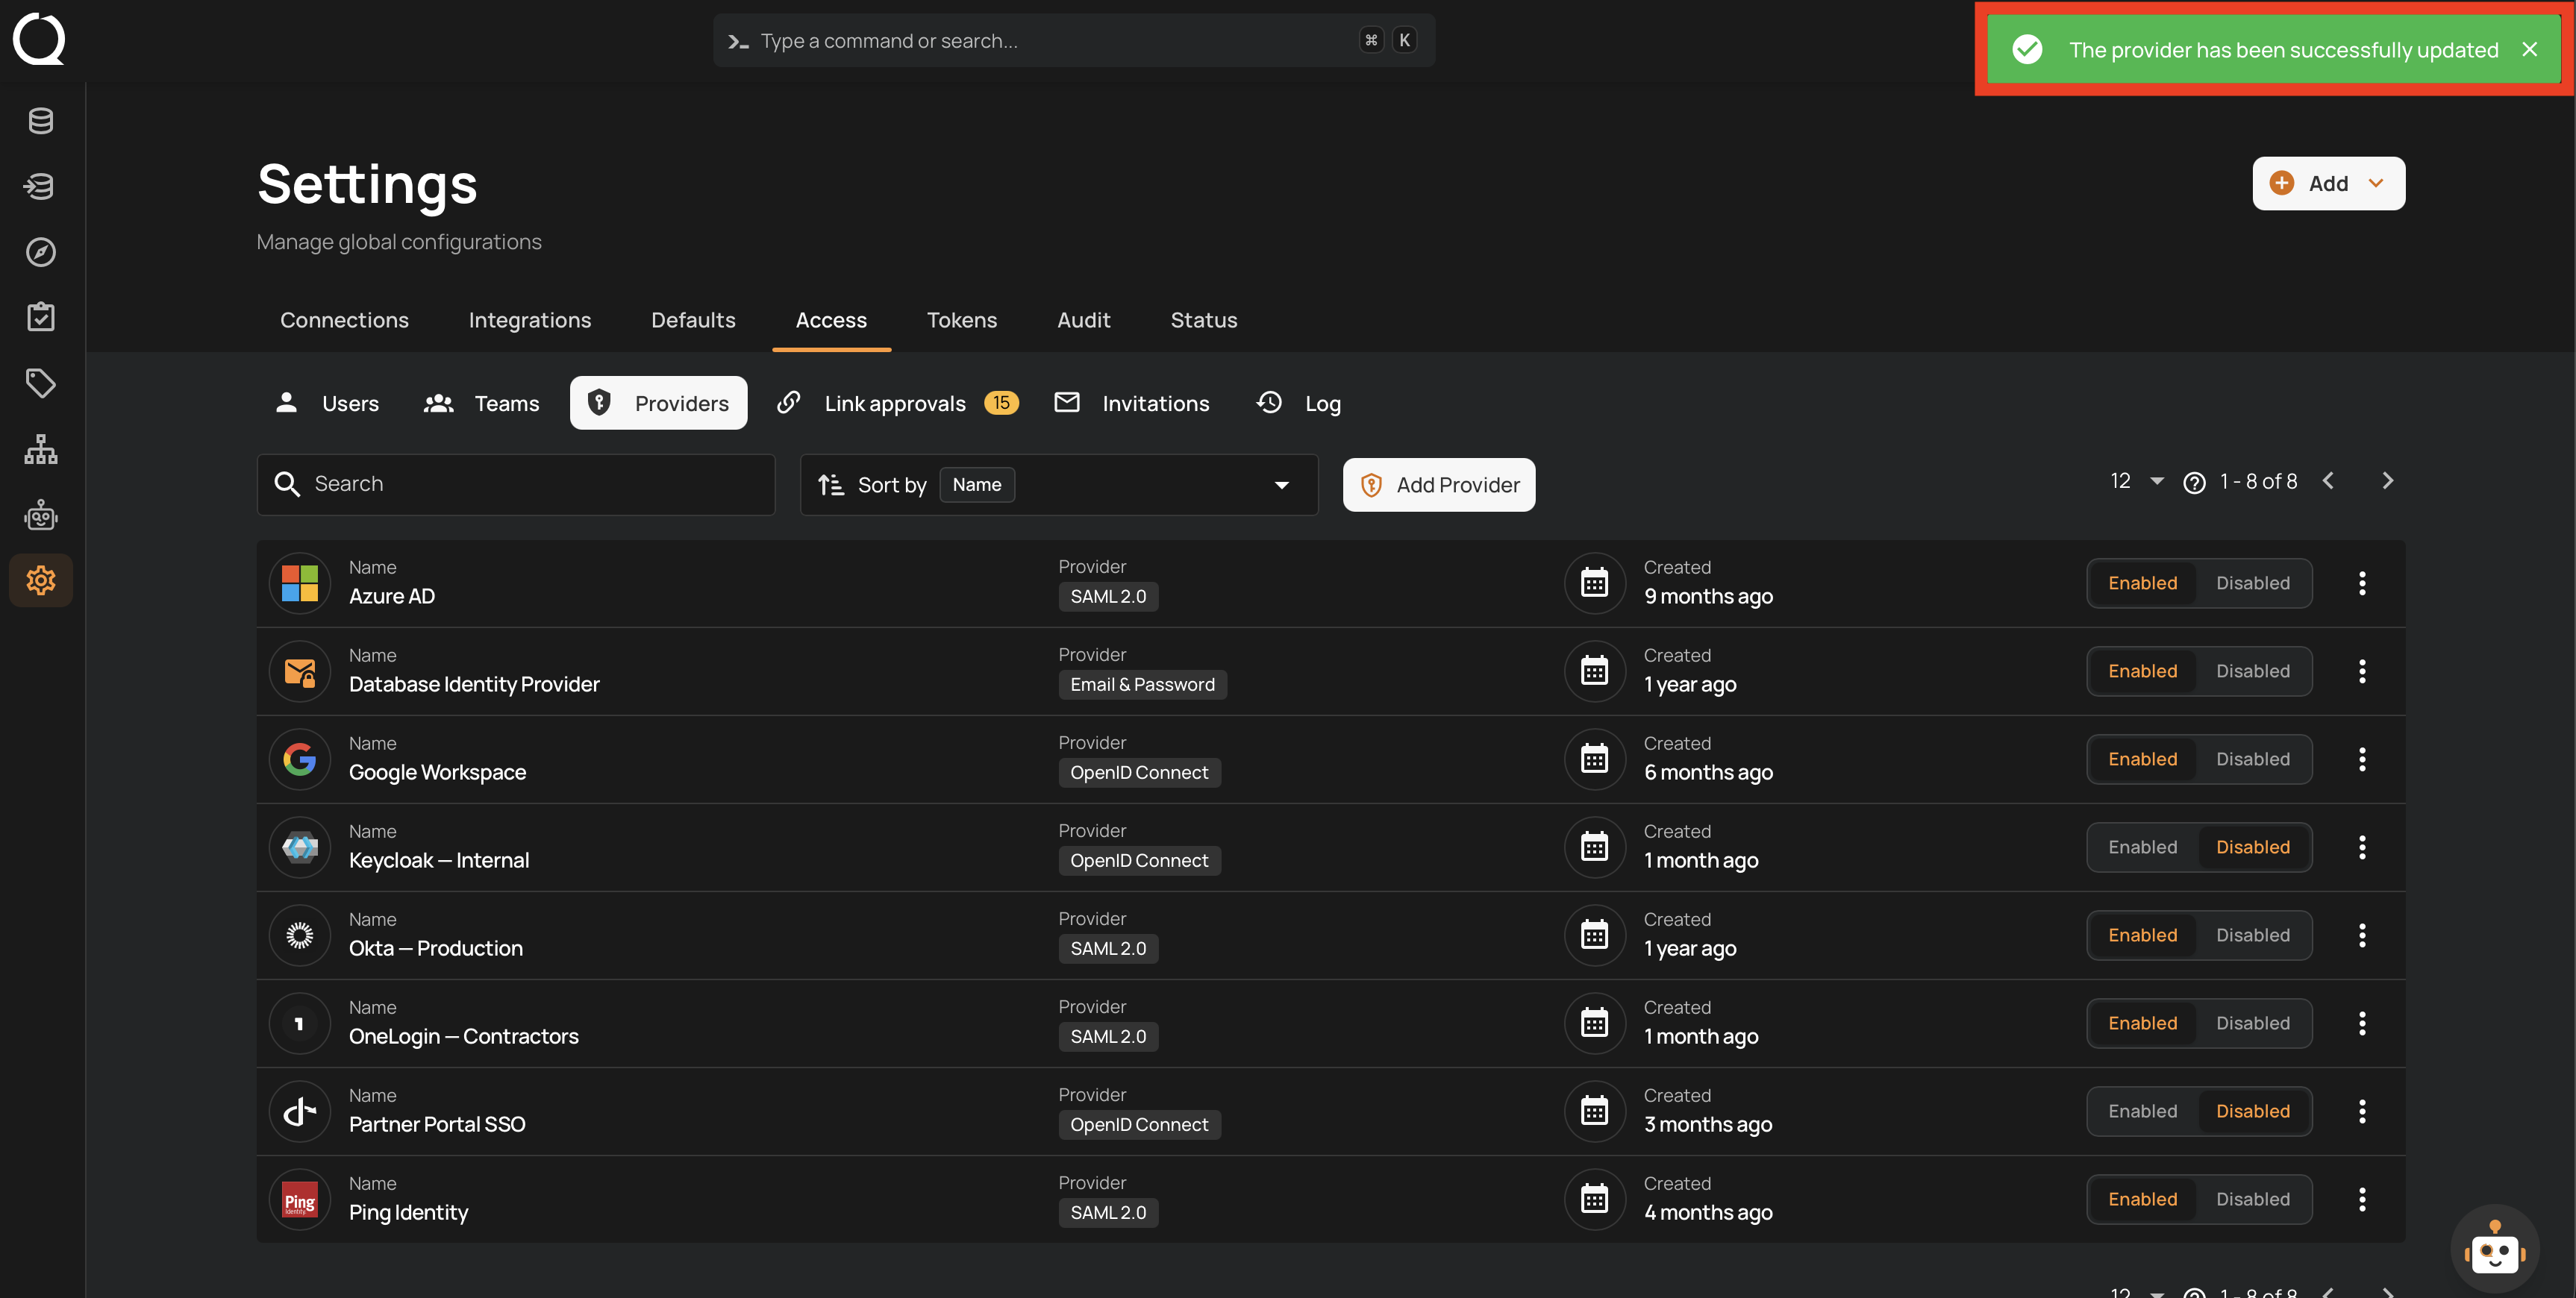Open the chatbot assistant bubble at the bottom right
This screenshot has width=2576, height=1298.
pyautogui.click(x=2494, y=1249)
